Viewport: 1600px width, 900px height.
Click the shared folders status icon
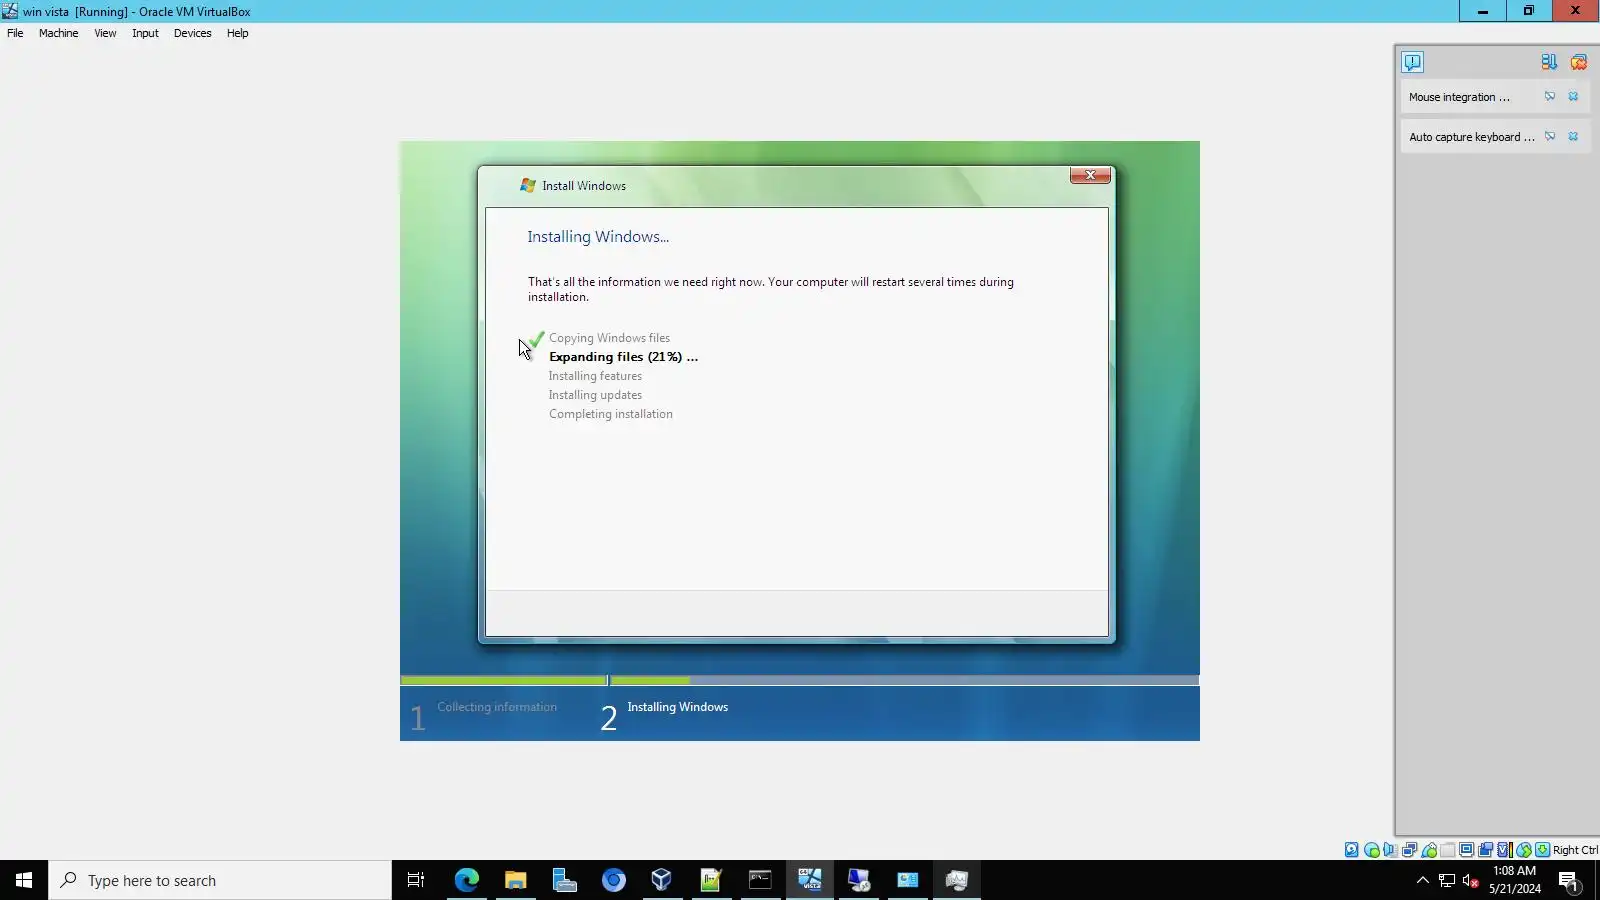1448,850
